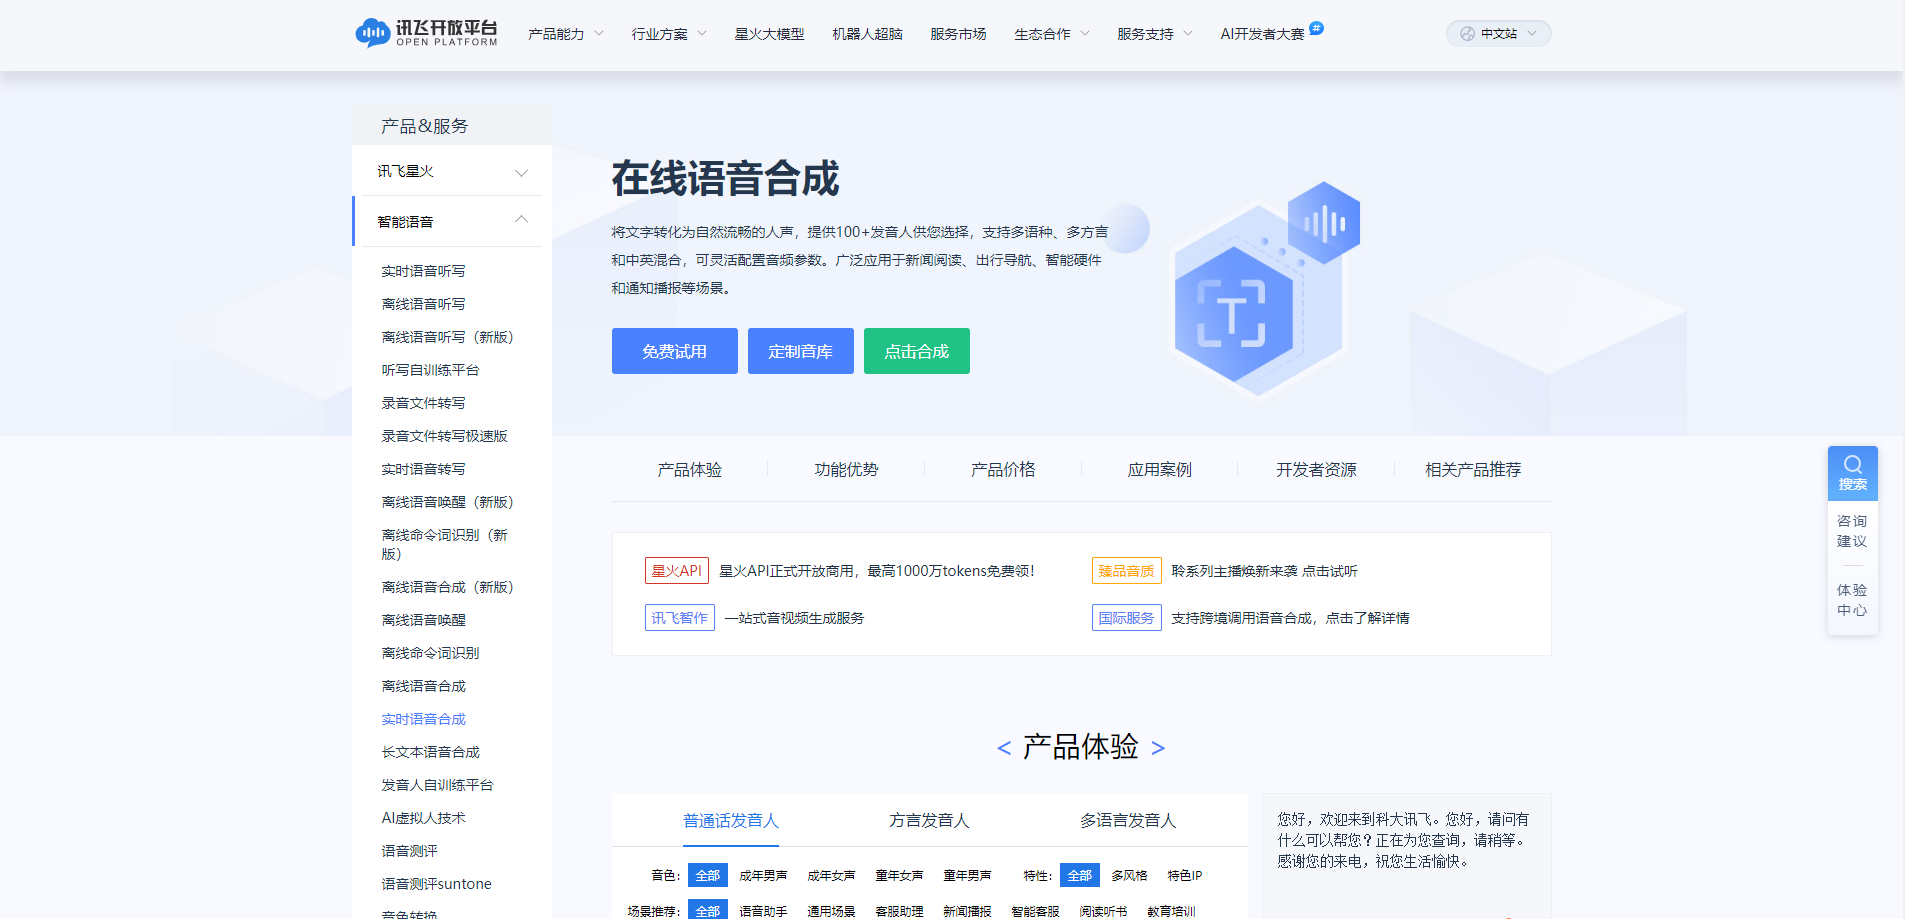Expand the 行业方案 menu dropdown

point(669,34)
